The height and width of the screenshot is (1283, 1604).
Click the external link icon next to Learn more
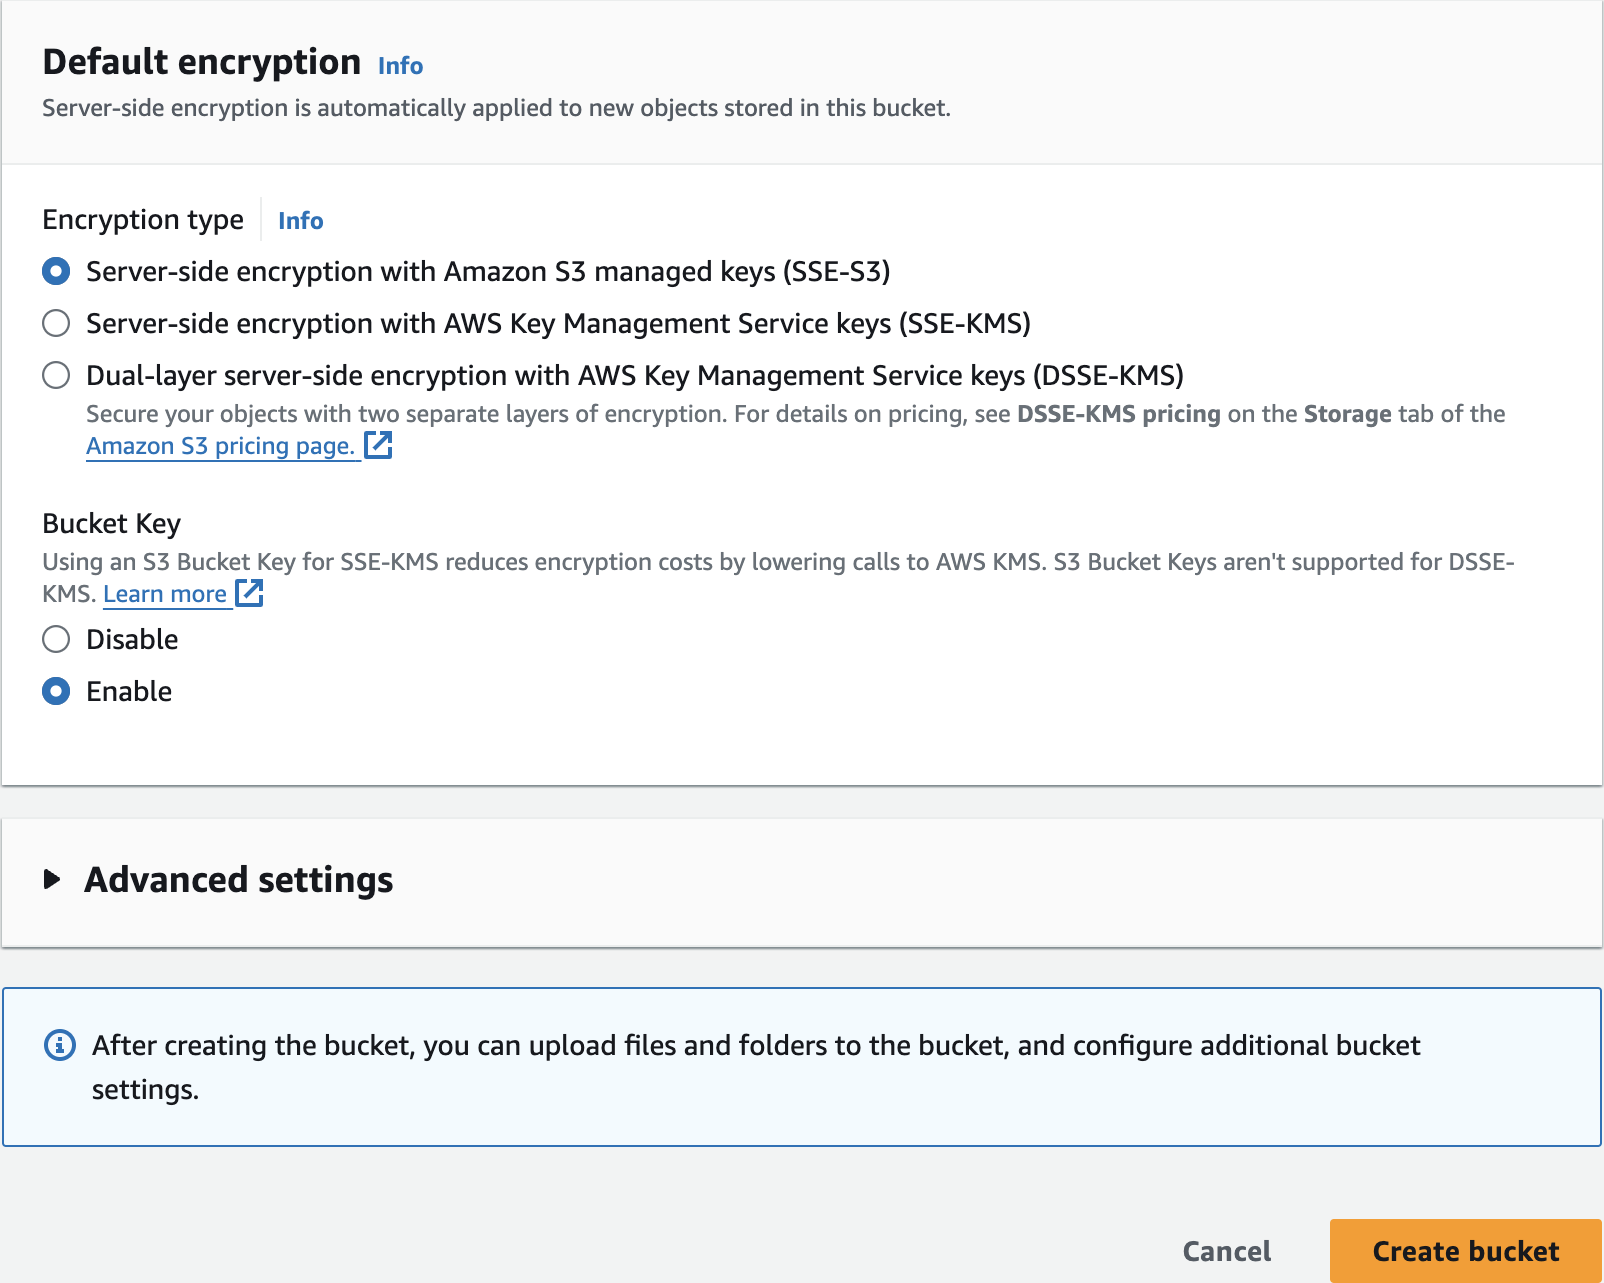249,593
